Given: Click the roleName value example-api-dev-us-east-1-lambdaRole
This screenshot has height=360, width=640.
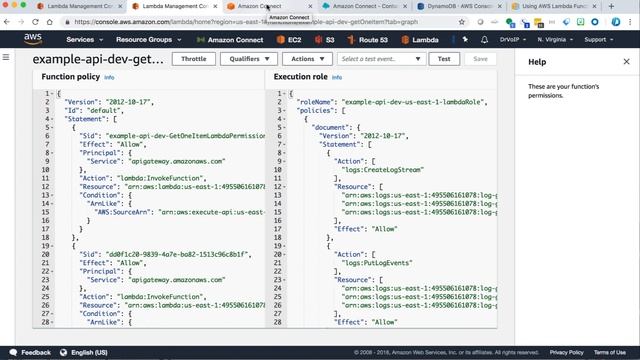Looking at the screenshot, I should pos(413,102).
